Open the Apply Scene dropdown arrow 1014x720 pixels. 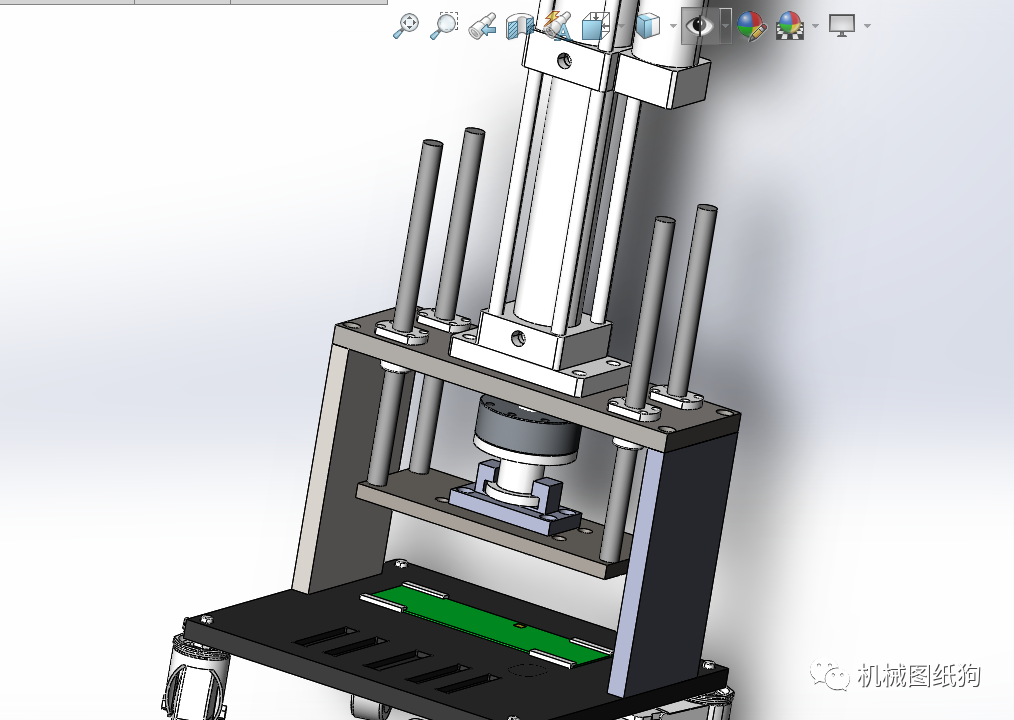point(815,26)
